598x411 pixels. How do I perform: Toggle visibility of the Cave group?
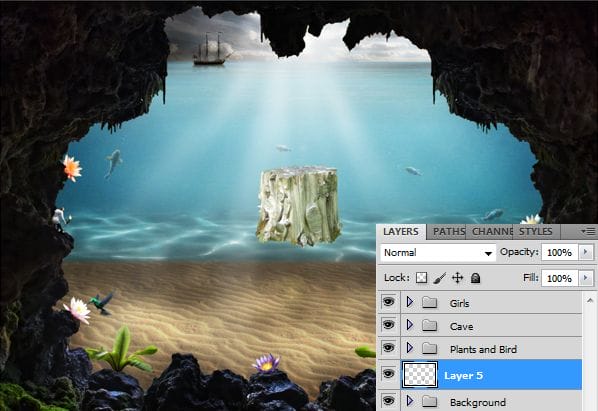(x=388, y=325)
